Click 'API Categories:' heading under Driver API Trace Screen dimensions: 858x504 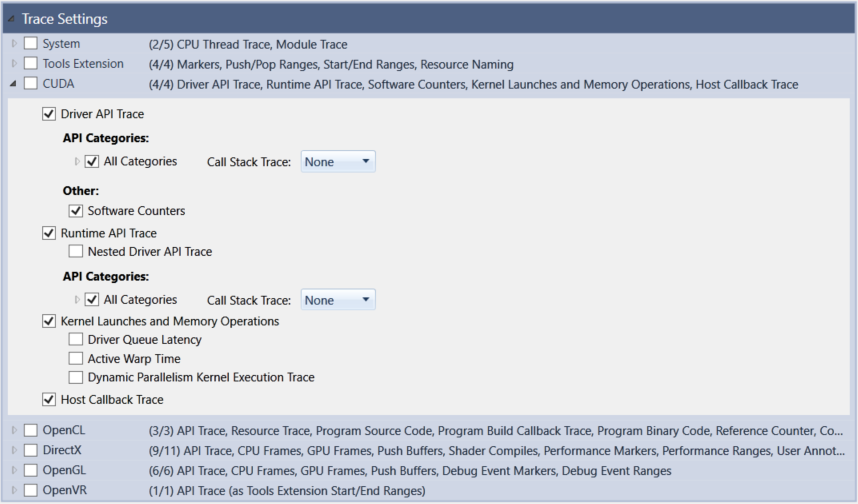pos(106,138)
